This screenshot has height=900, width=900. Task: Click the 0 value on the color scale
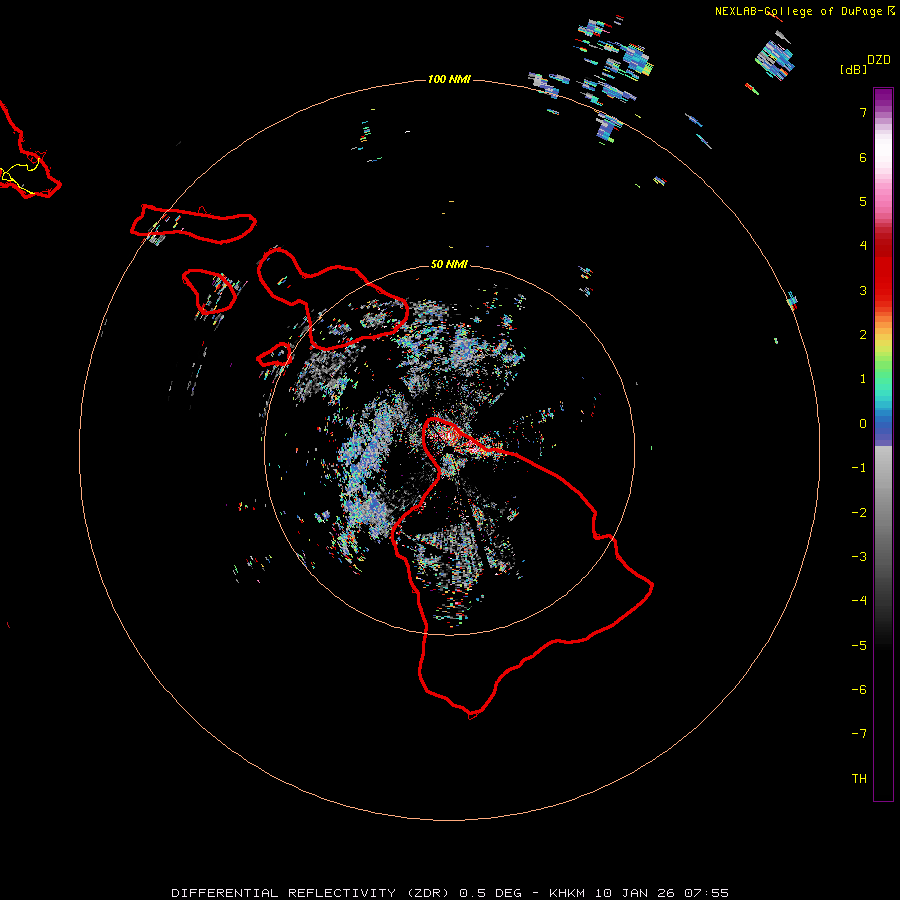click(863, 424)
